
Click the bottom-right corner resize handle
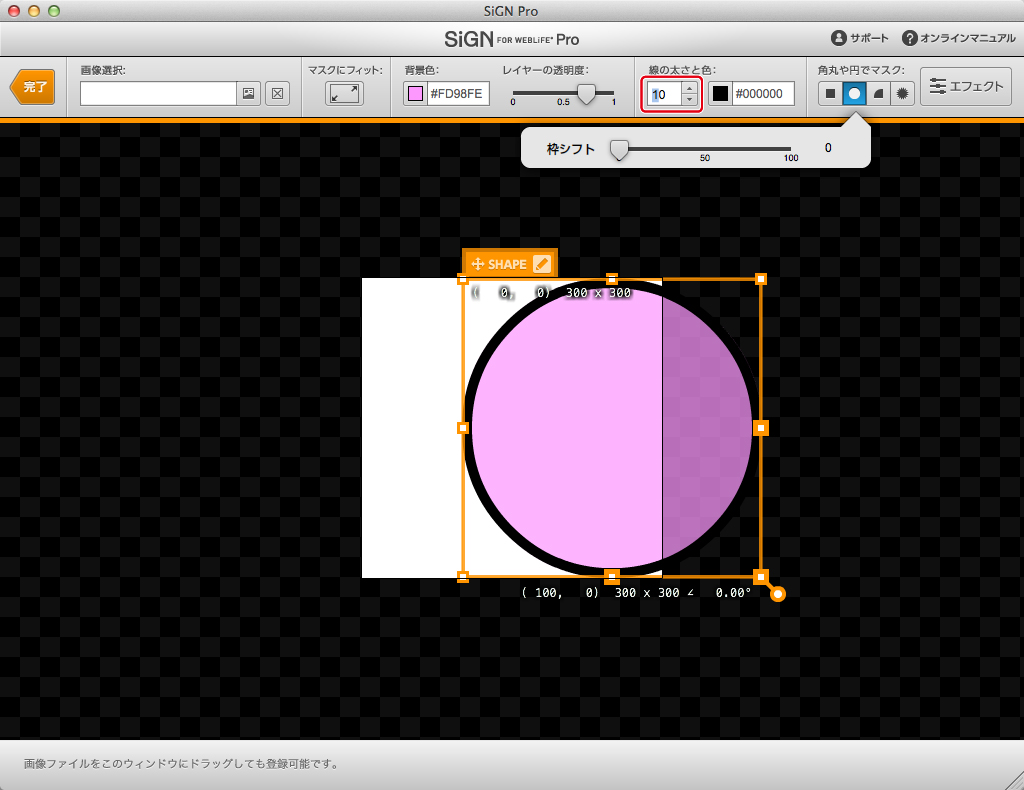(761, 577)
